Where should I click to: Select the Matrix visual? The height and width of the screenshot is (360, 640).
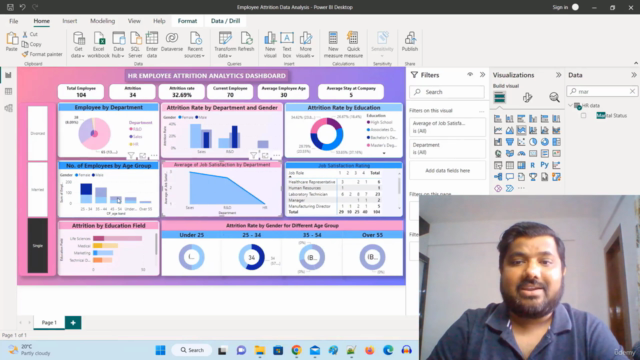[x=521, y=165]
